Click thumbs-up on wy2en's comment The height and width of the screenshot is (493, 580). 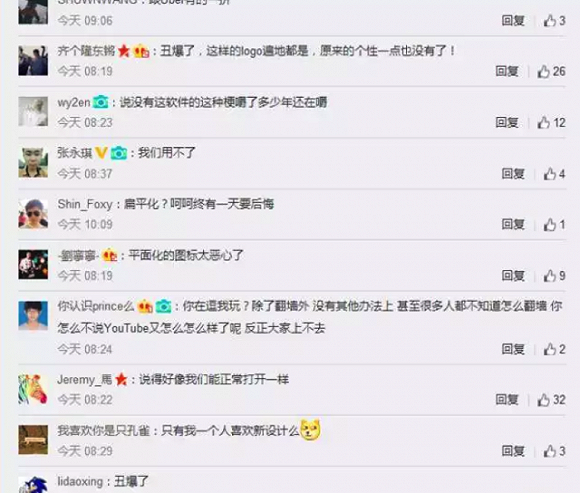coord(551,122)
